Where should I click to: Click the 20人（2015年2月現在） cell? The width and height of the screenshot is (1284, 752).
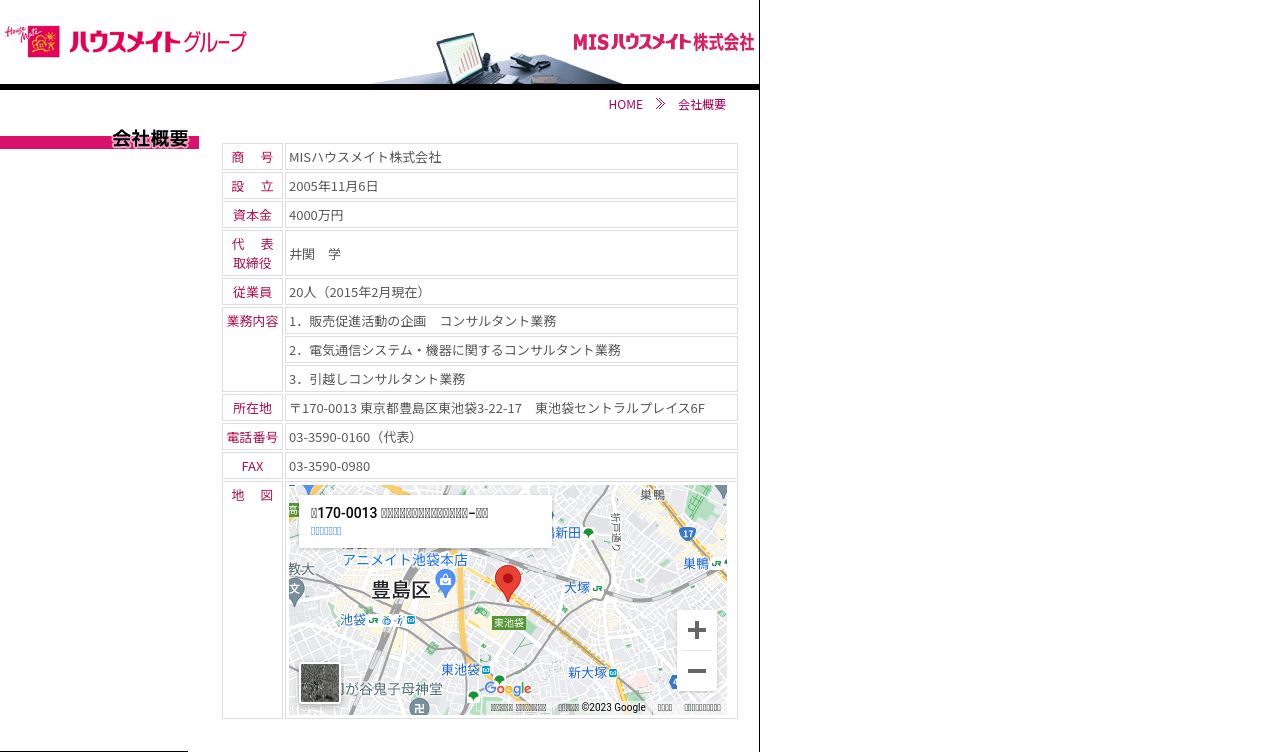coord(511,292)
